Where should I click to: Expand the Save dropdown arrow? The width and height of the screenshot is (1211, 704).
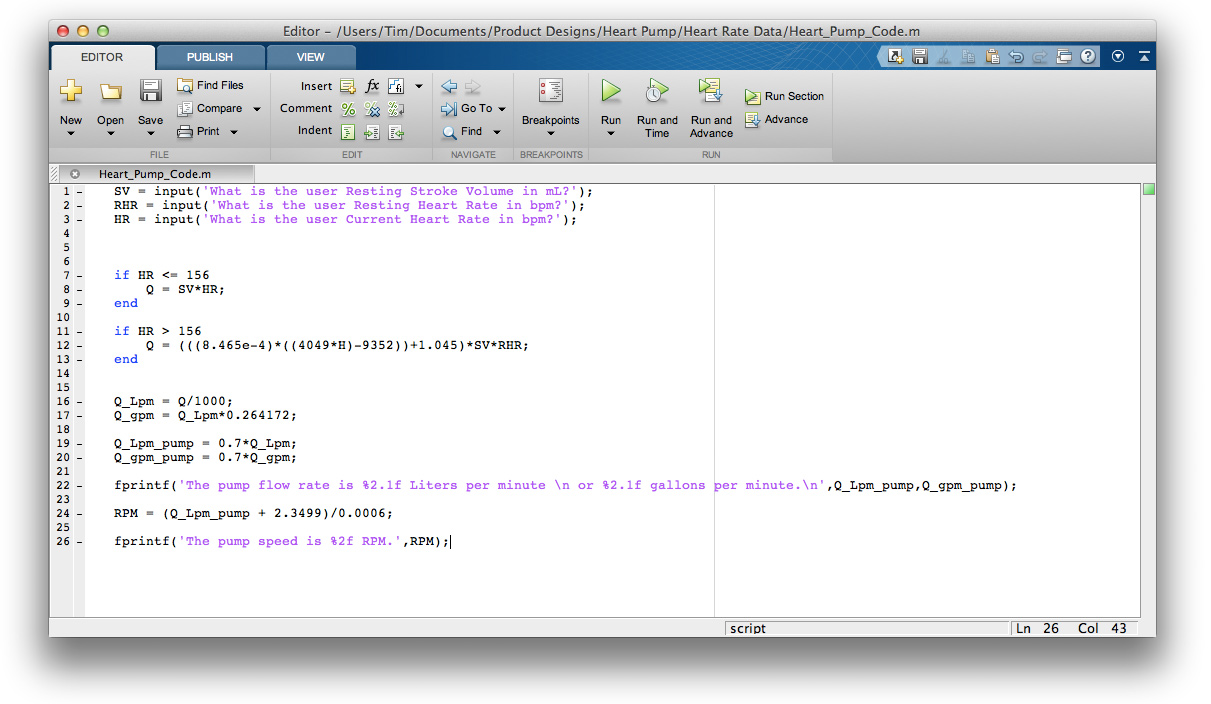point(151,133)
